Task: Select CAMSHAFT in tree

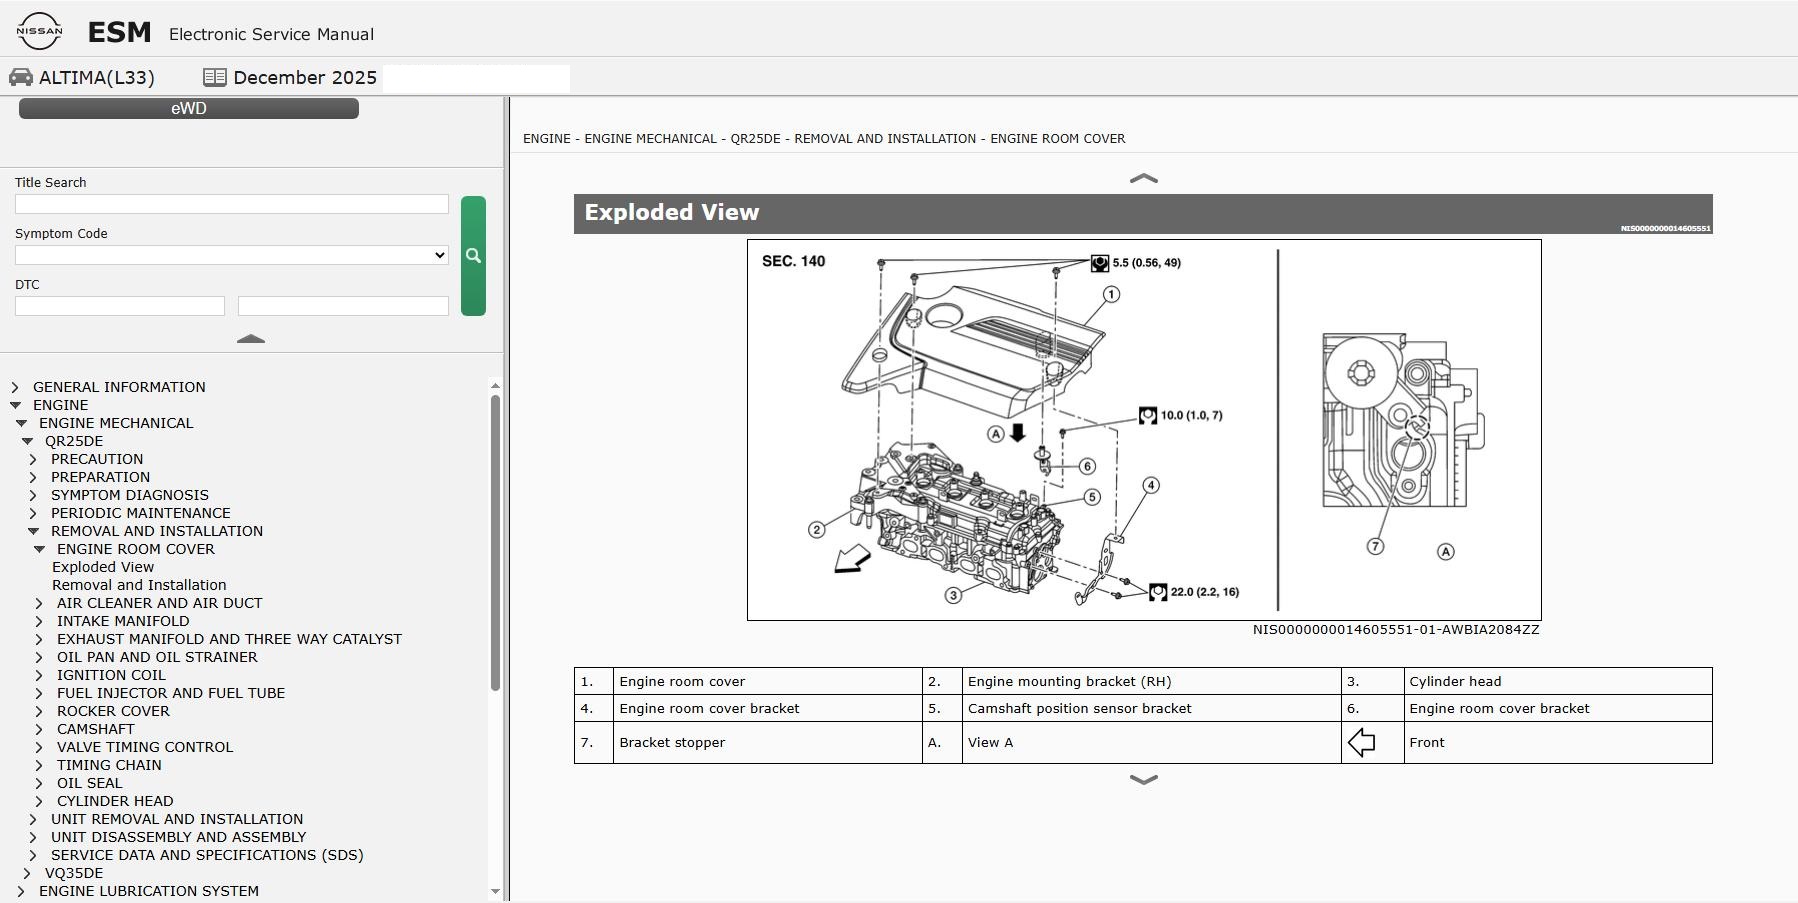Action: pos(95,729)
